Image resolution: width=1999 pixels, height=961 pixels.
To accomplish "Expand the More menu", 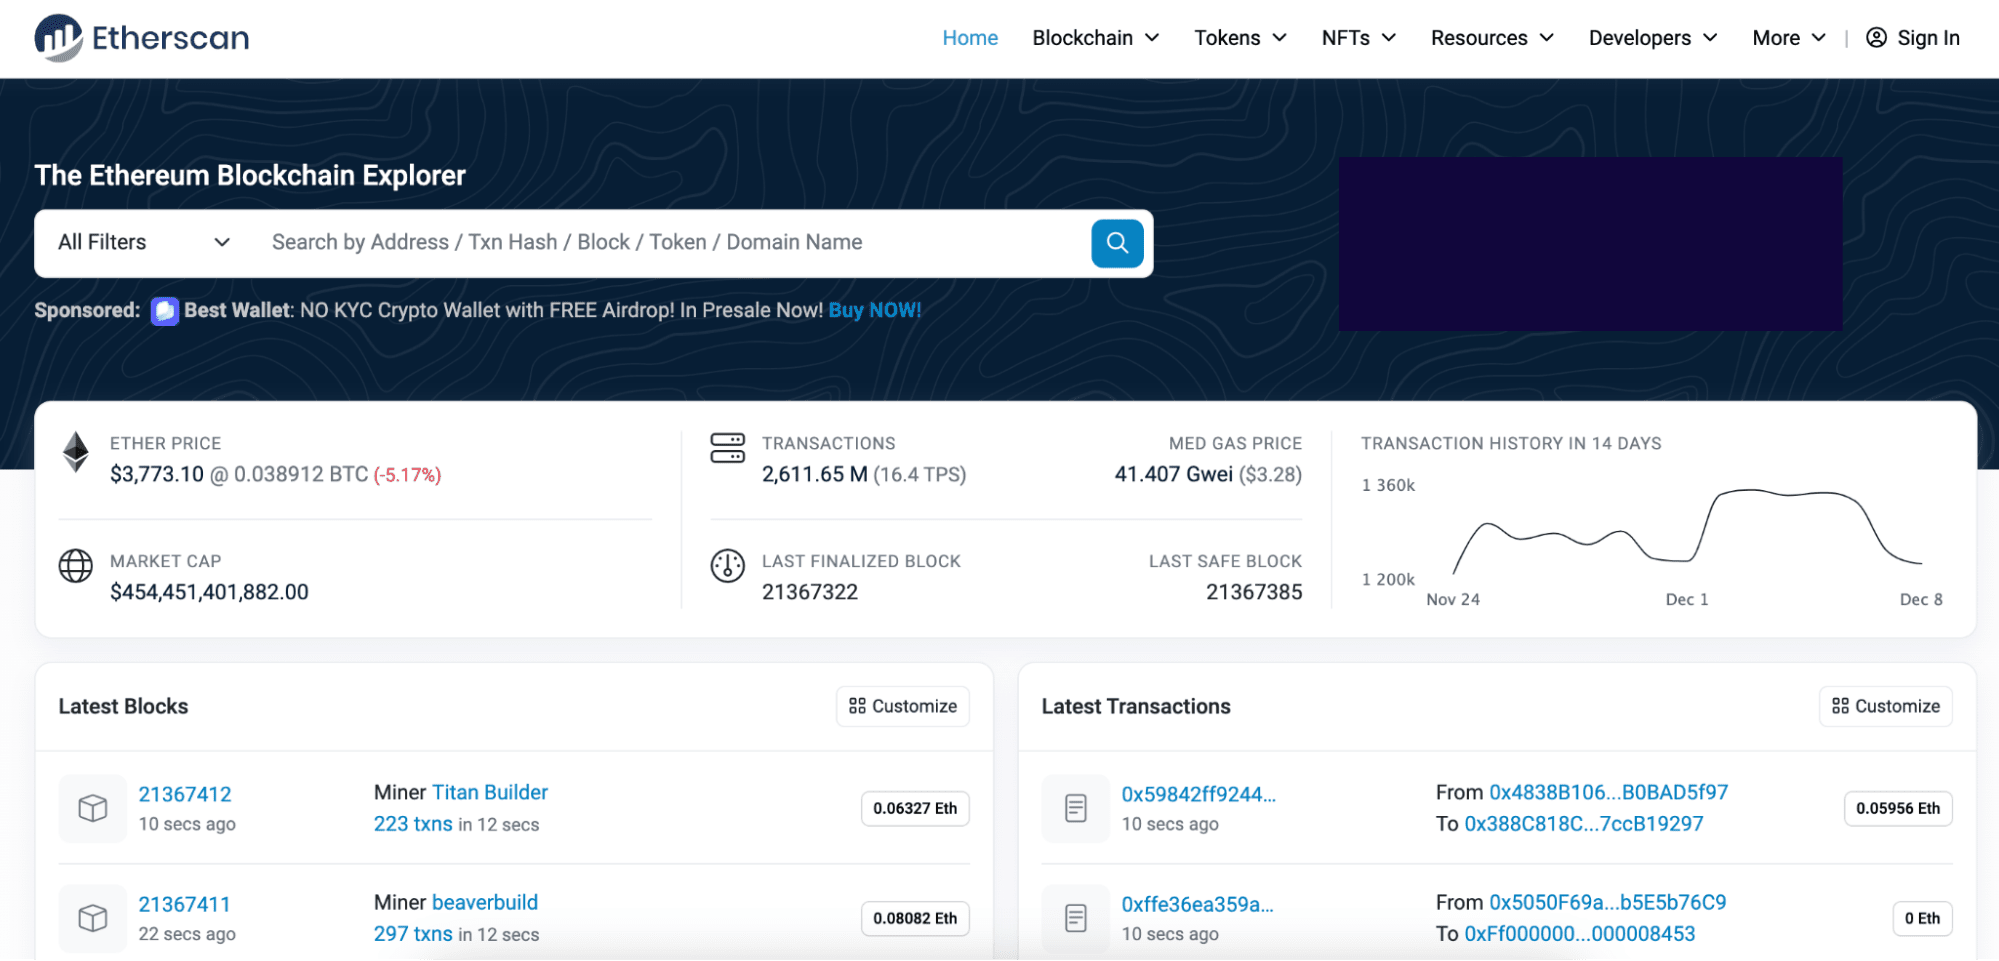I will point(1789,38).
